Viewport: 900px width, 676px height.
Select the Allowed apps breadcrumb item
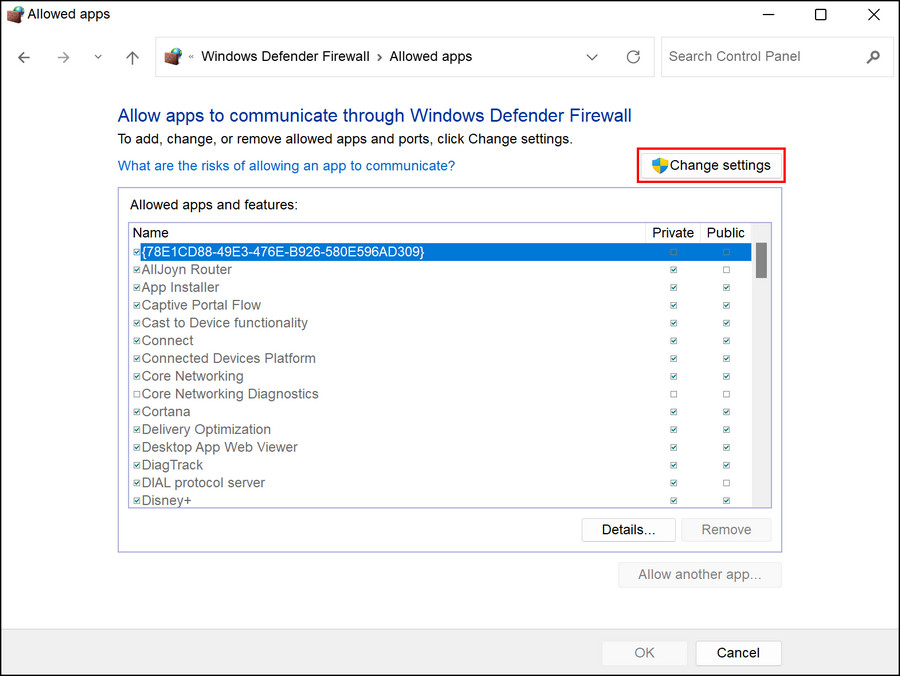click(430, 57)
